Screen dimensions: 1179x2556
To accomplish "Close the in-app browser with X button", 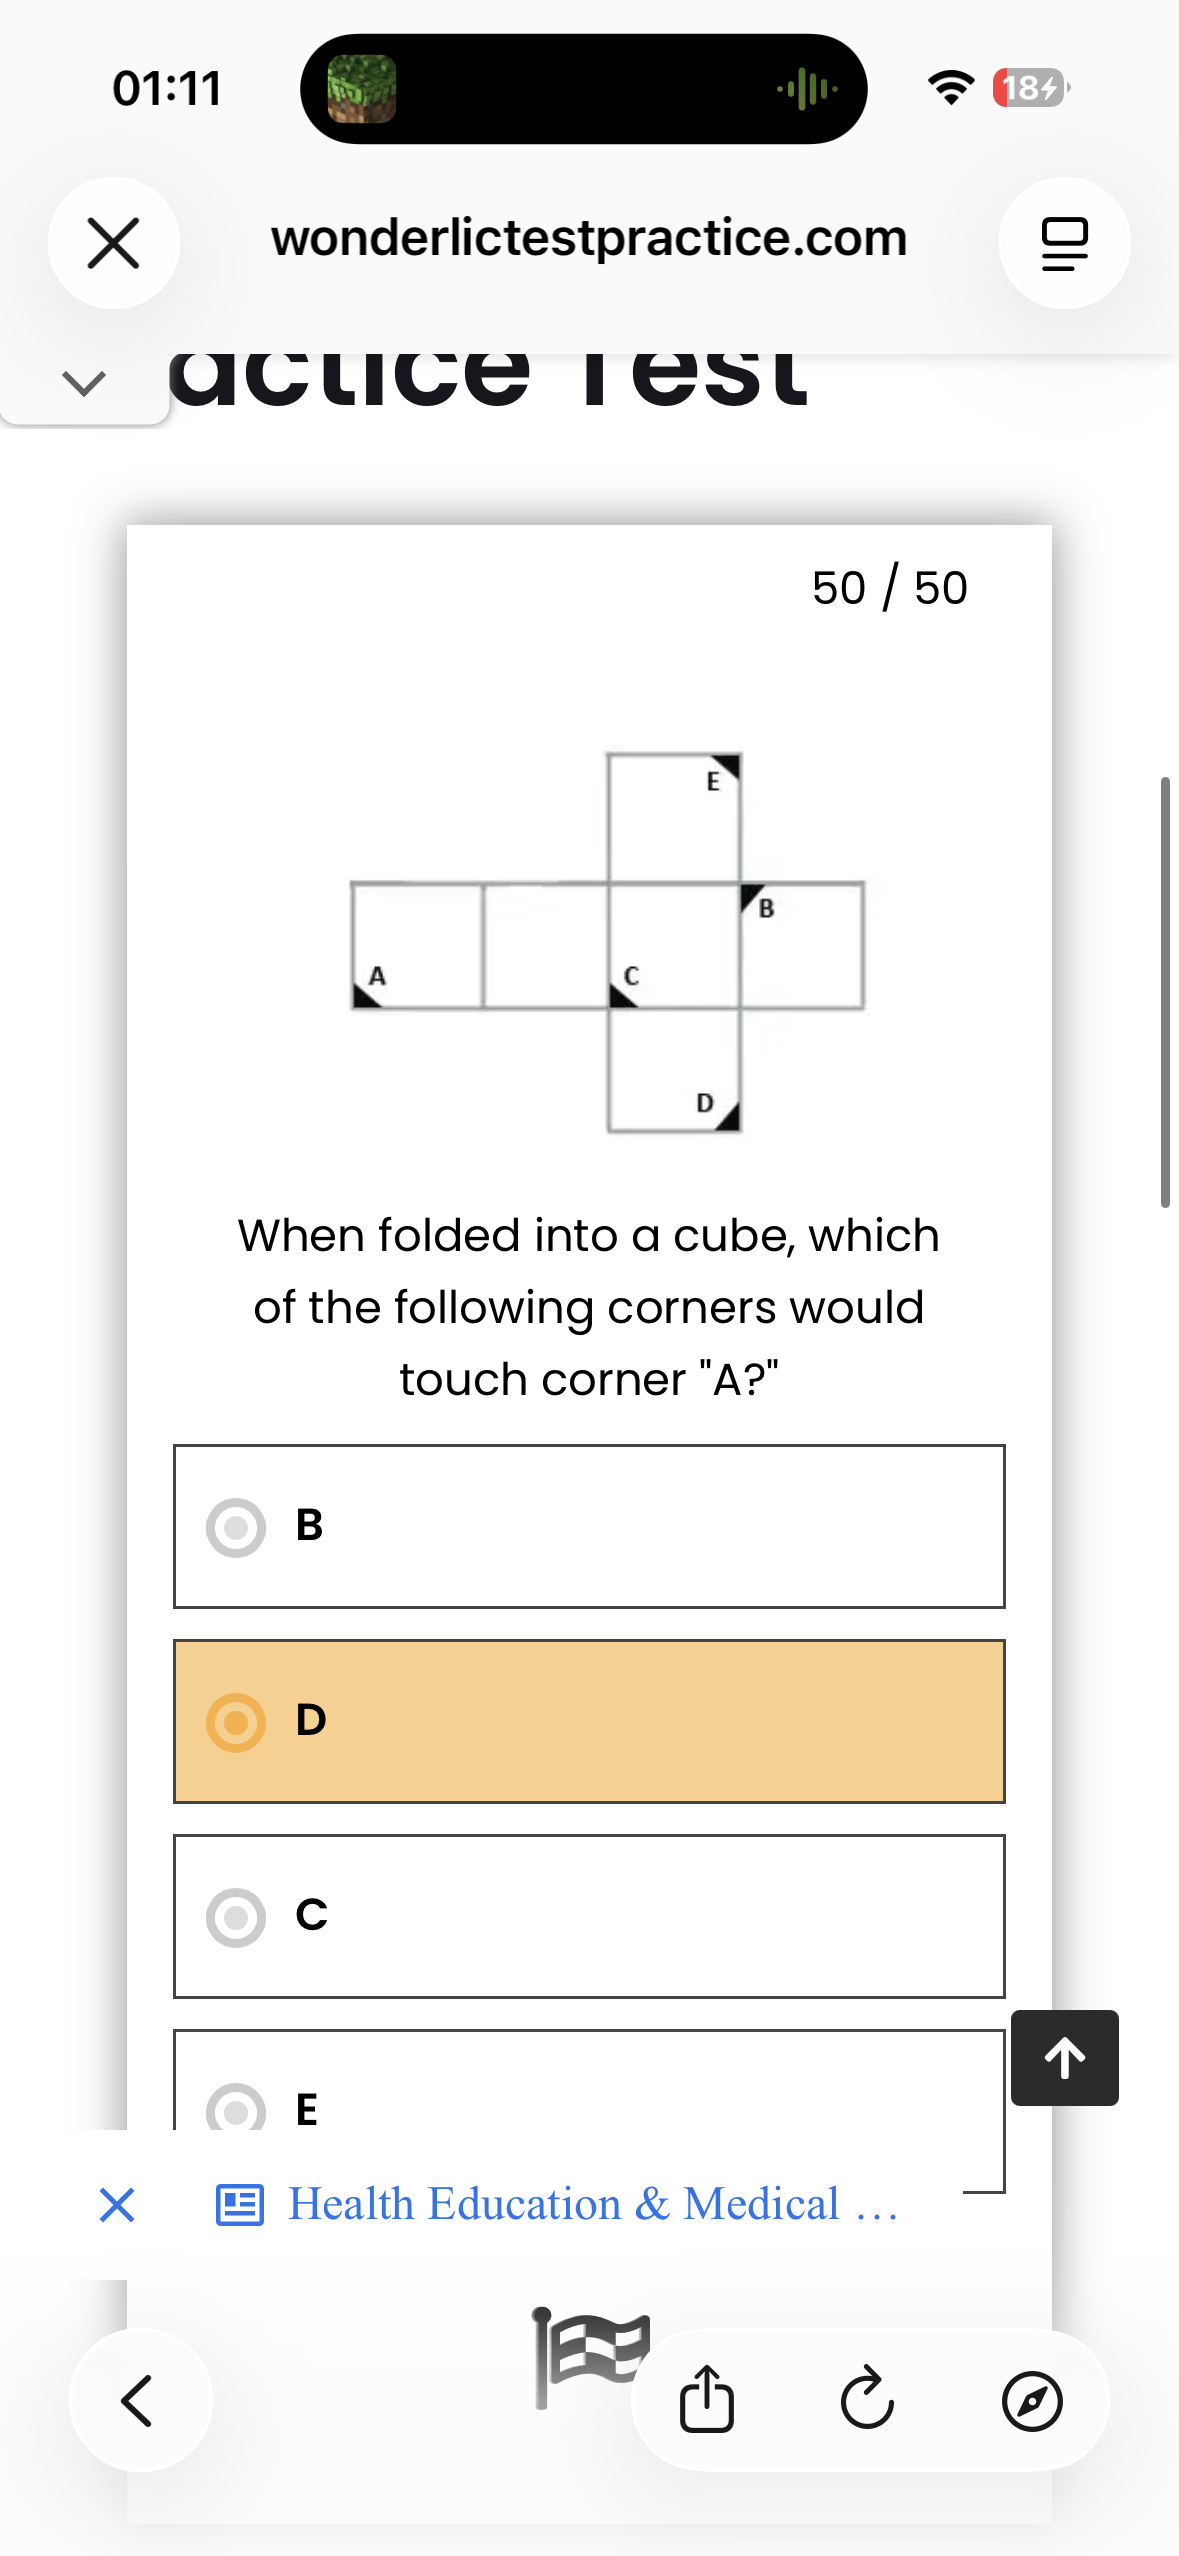I will pyautogui.click(x=113, y=243).
